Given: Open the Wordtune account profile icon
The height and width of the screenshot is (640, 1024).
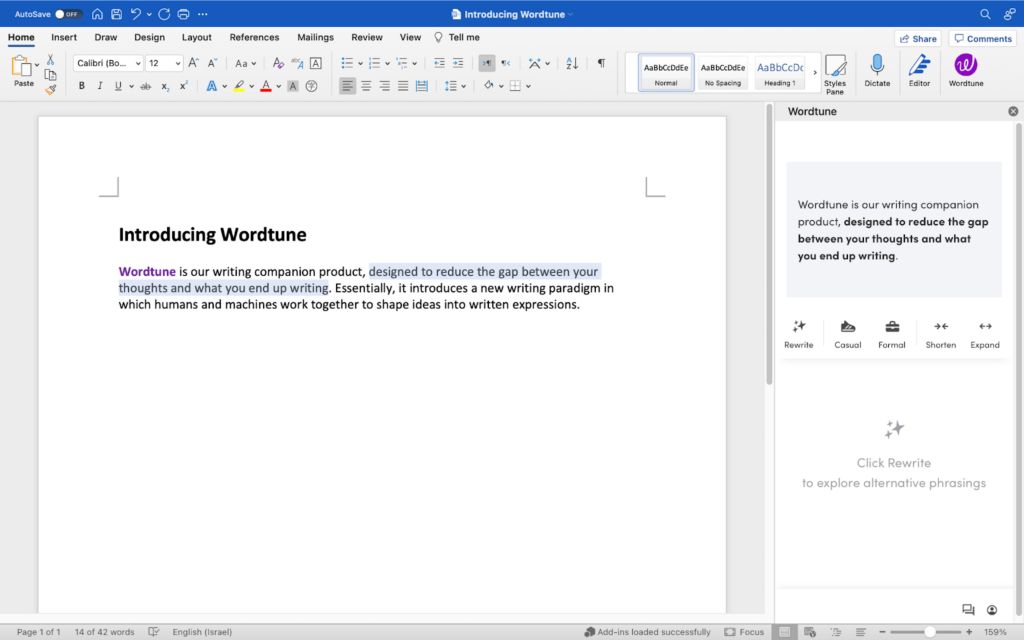Looking at the screenshot, I should coord(991,610).
